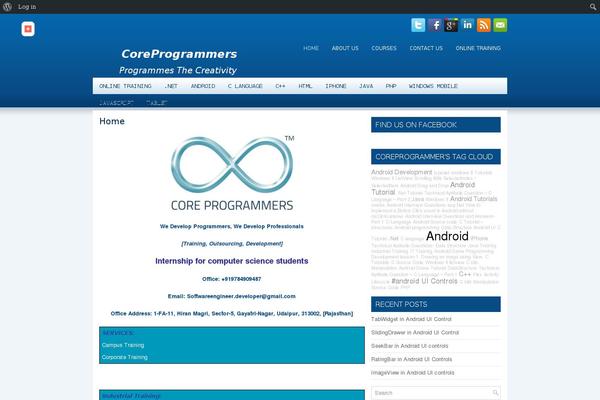The height and width of the screenshot is (400, 600).
Task: Select the .NET category
Action: 171,86
